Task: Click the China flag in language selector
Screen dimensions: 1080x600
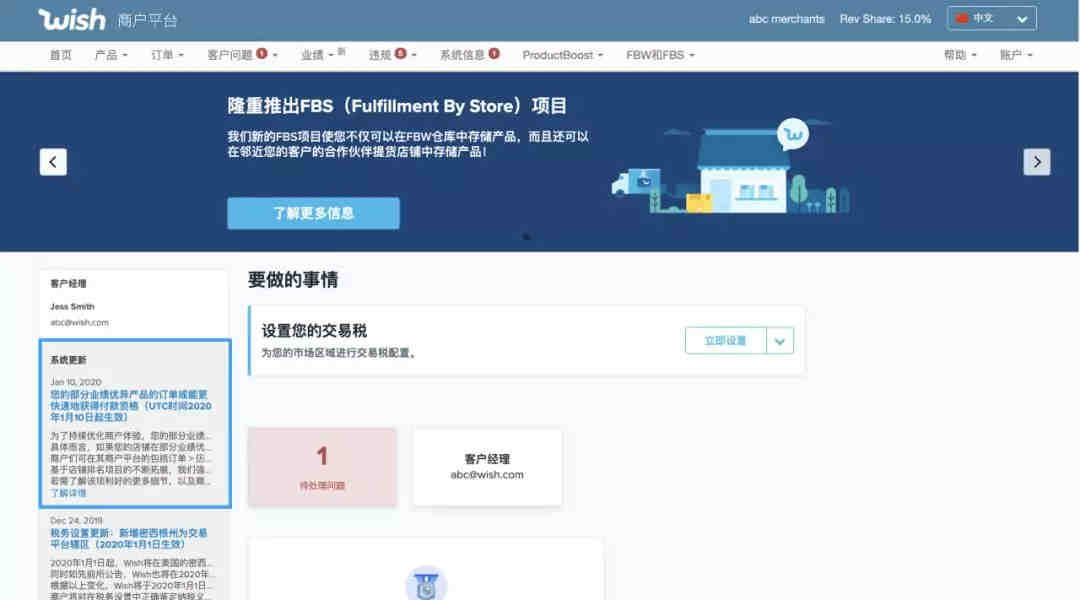Action: click(962, 18)
